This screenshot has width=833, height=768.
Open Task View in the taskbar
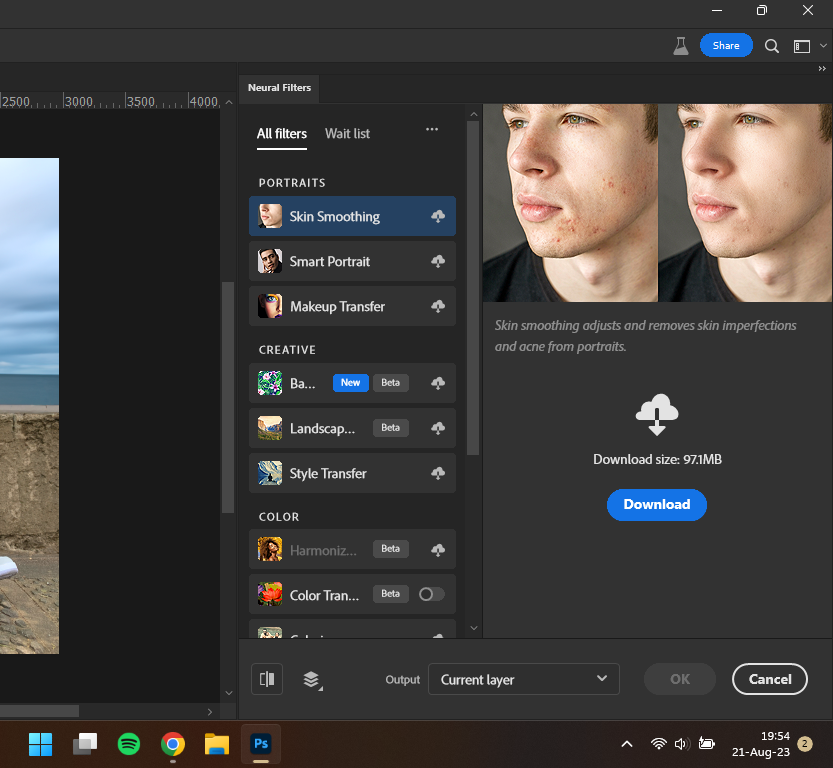coord(84,744)
